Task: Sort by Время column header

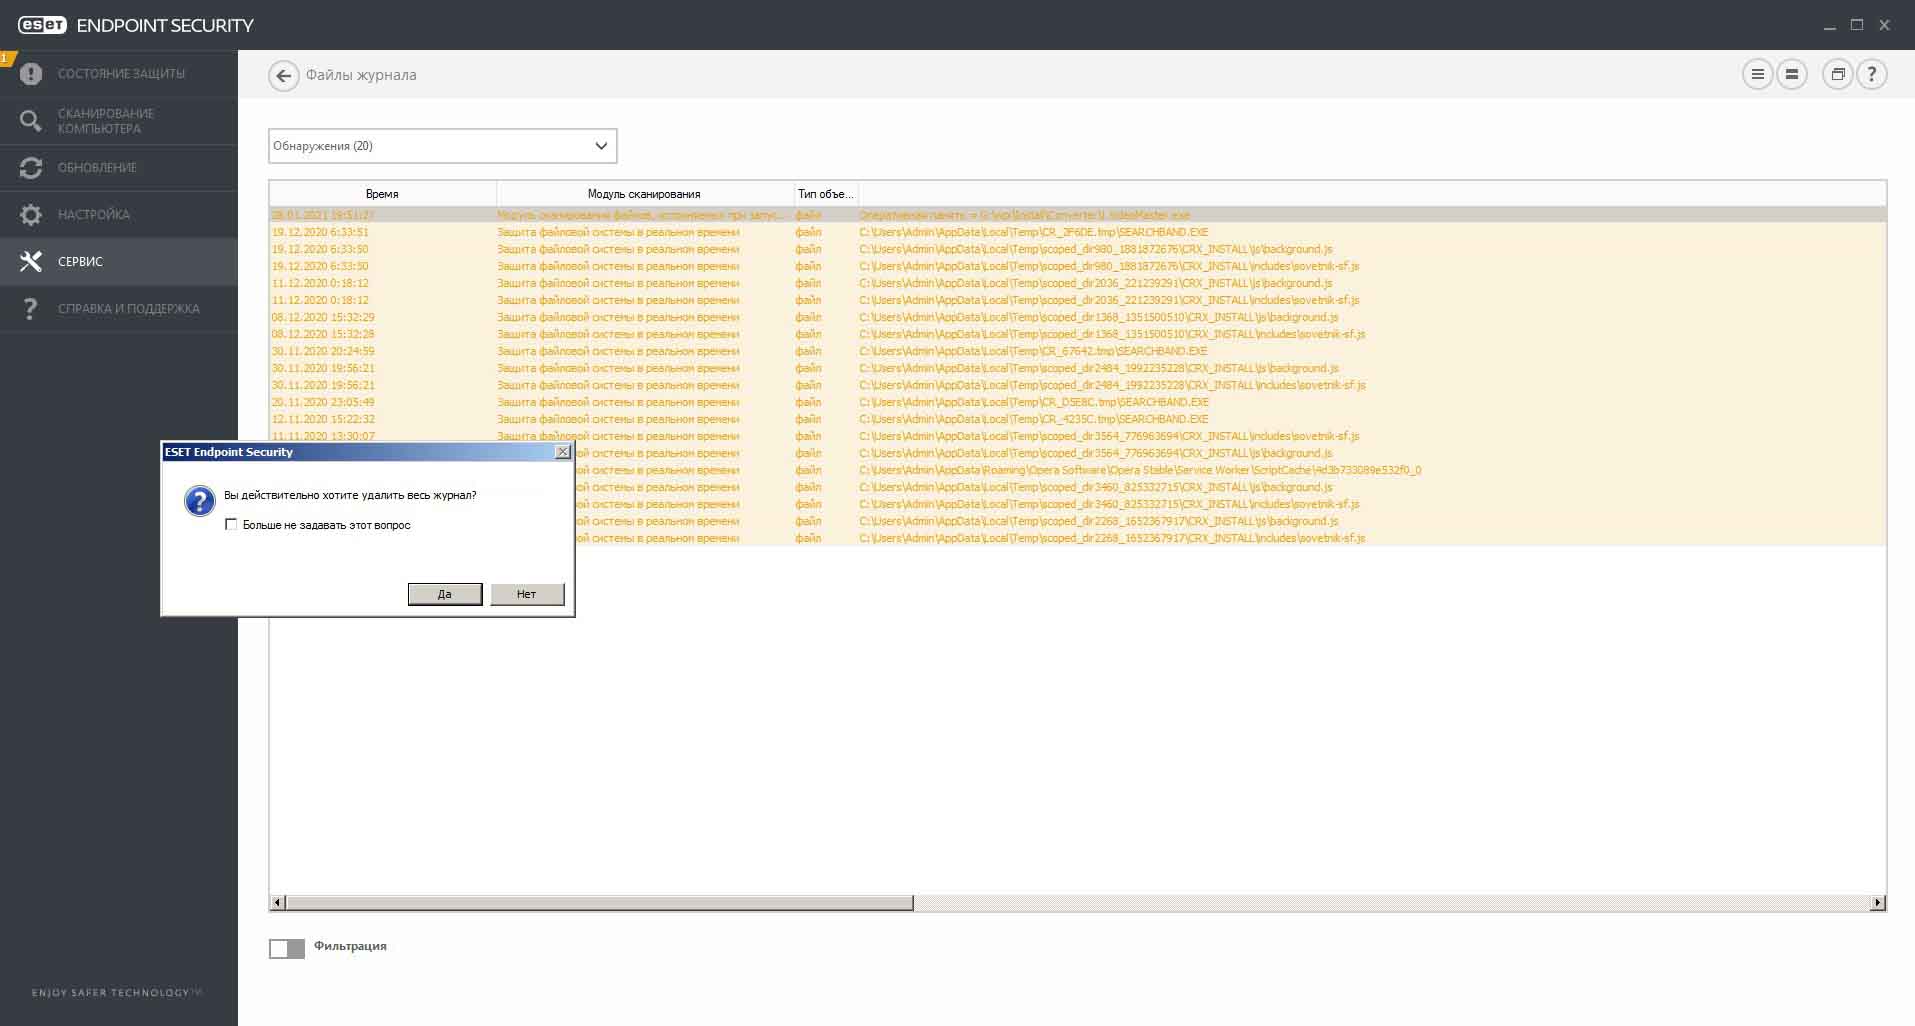Action: pyautogui.click(x=382, y=194)
